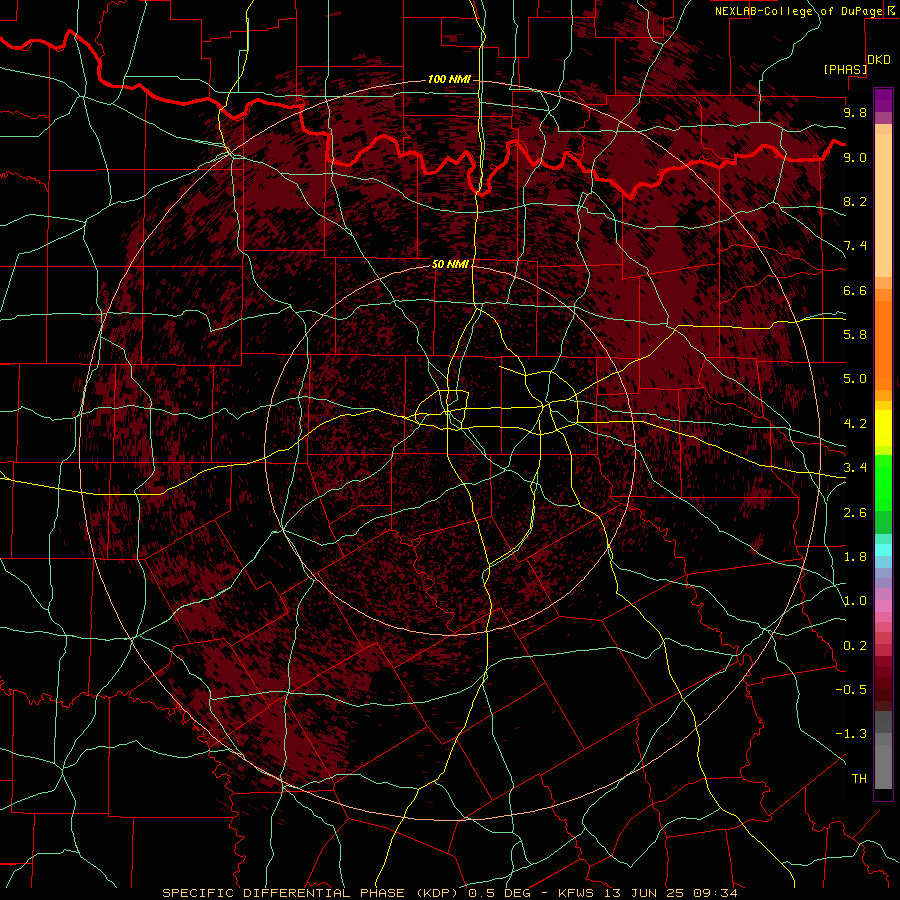The width and height of the screenshot is (900, 900).
Task: Click the 0.2 scale value
Action: pos(855,646)
